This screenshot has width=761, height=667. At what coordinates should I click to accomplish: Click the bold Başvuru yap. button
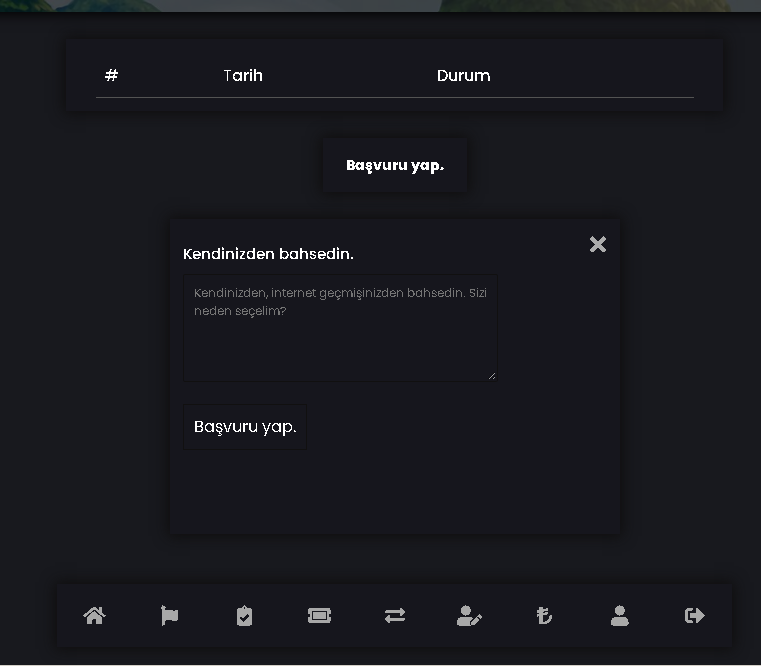(395, 165)
